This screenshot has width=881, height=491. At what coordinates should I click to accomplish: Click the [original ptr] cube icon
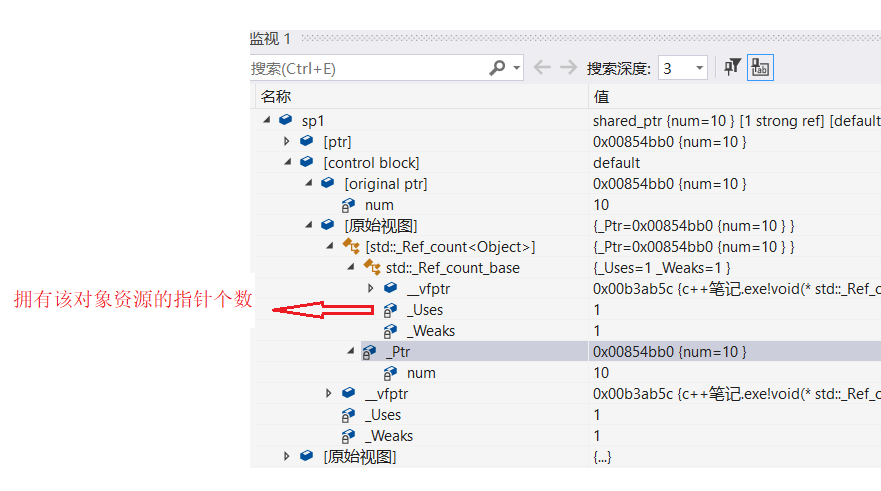tap(328, 183)
